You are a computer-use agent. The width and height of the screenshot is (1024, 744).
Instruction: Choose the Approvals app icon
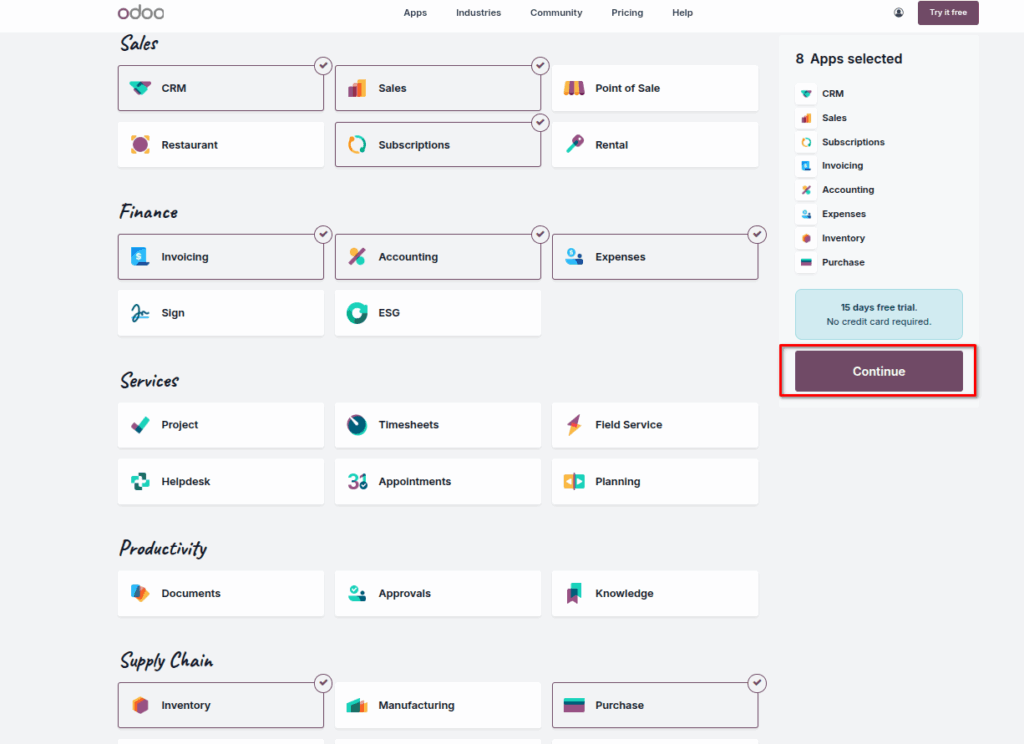tap(357, 593)
